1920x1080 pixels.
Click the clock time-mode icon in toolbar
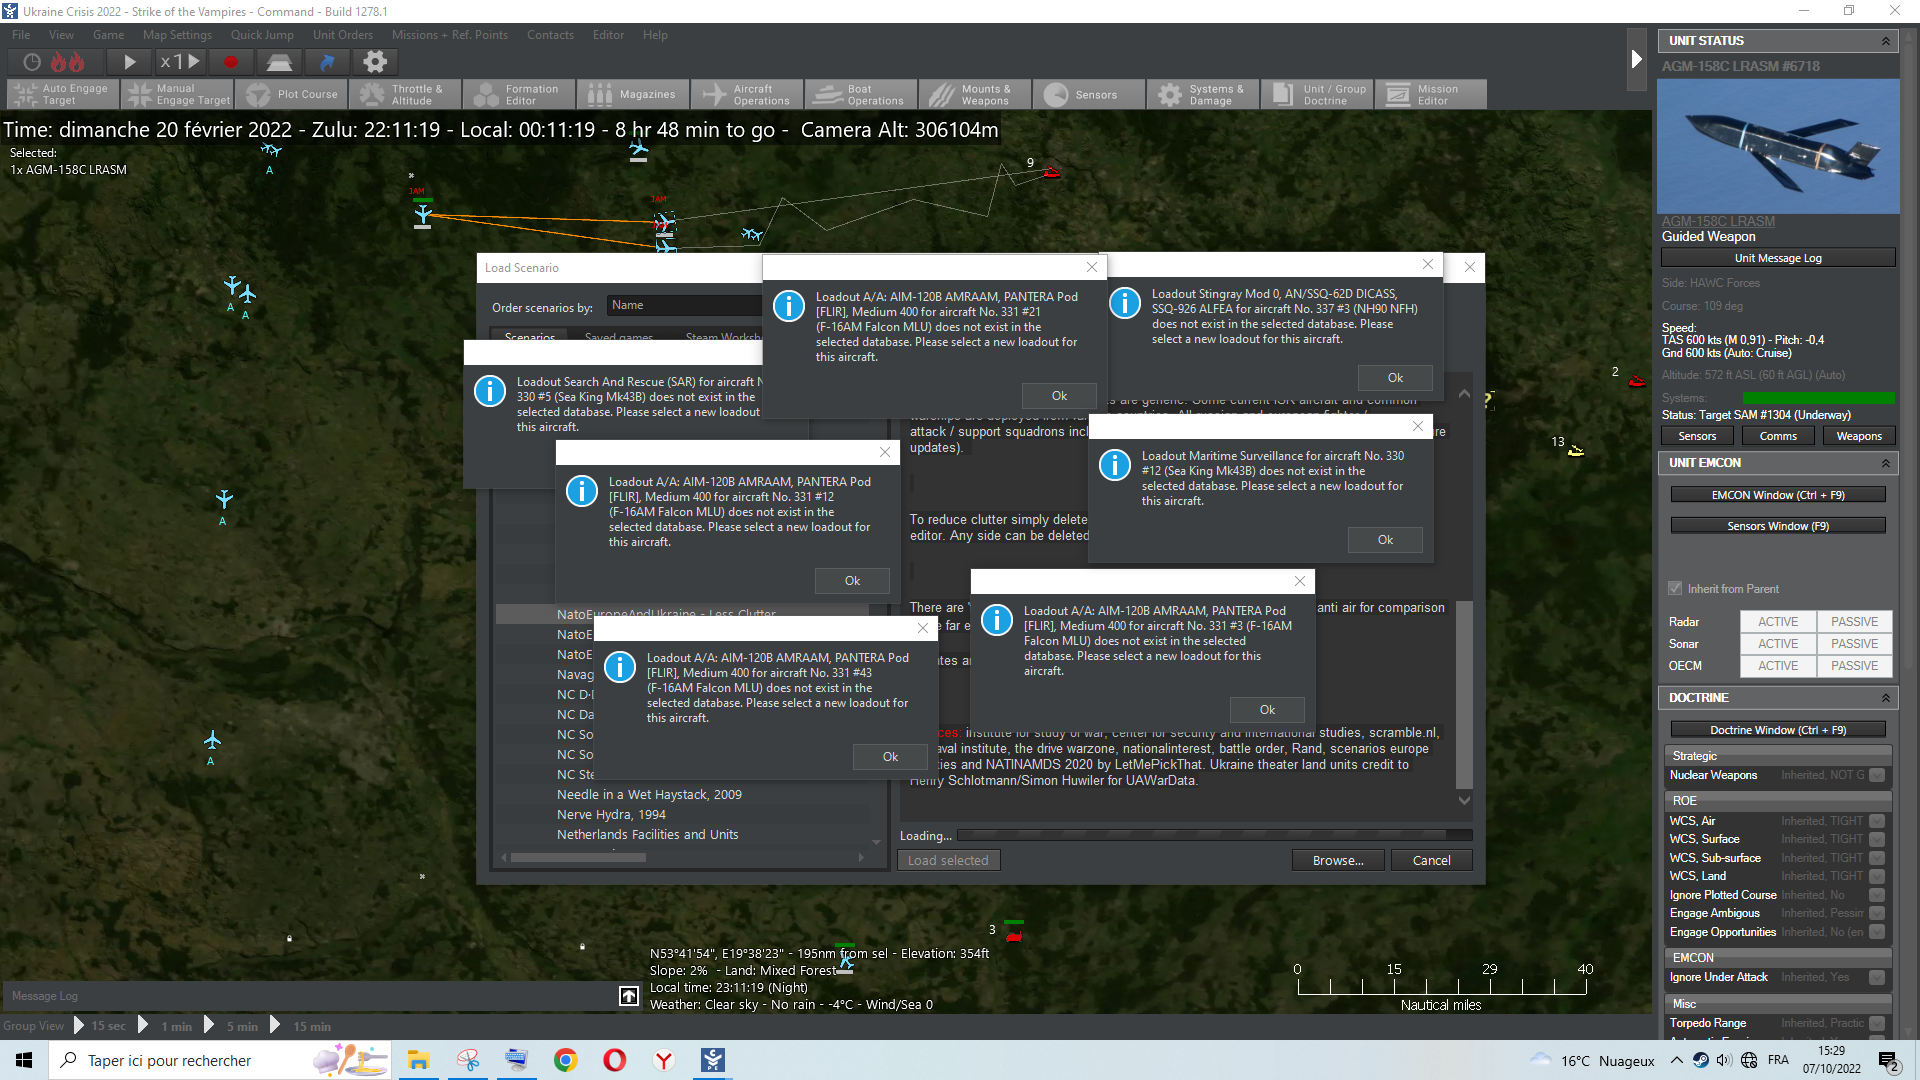click(32, 62)
